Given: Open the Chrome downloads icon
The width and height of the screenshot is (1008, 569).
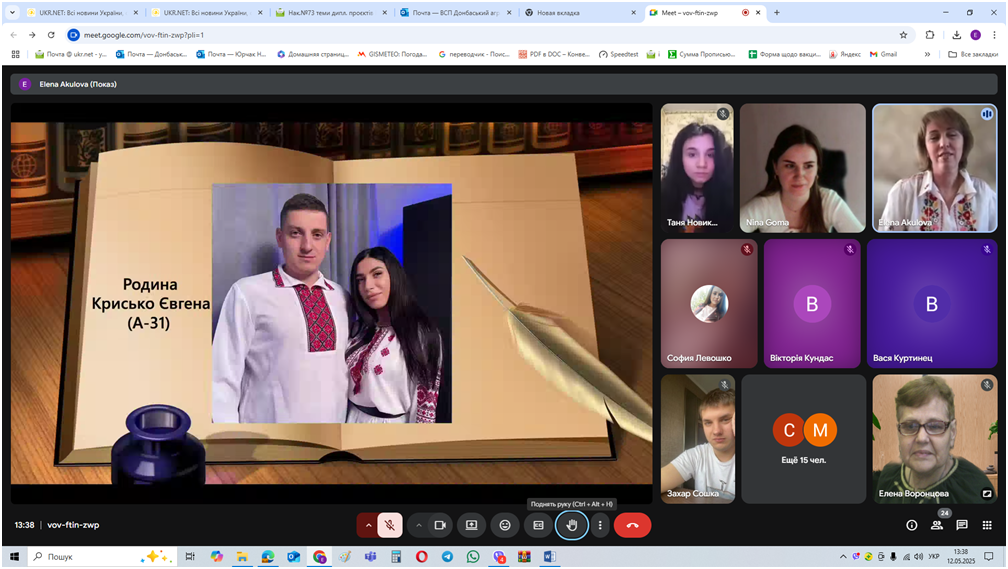Looking at the screenshot, I should tap(957, 35).
